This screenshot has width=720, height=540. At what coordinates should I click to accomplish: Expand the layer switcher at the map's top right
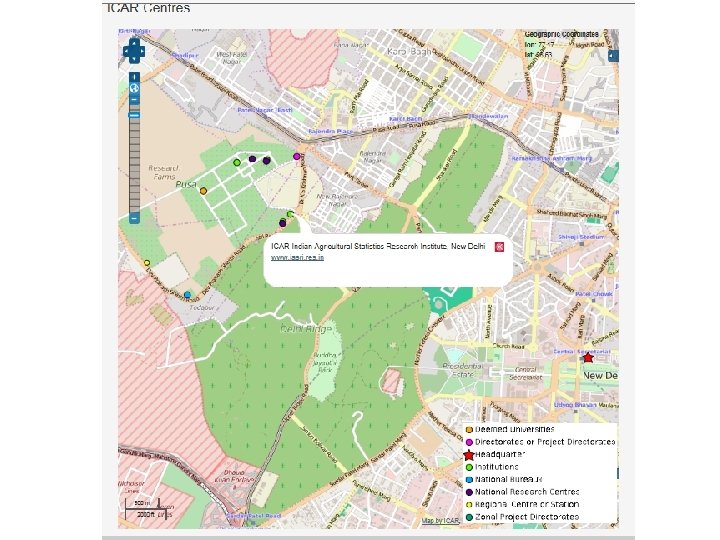[x=613, y=56]
